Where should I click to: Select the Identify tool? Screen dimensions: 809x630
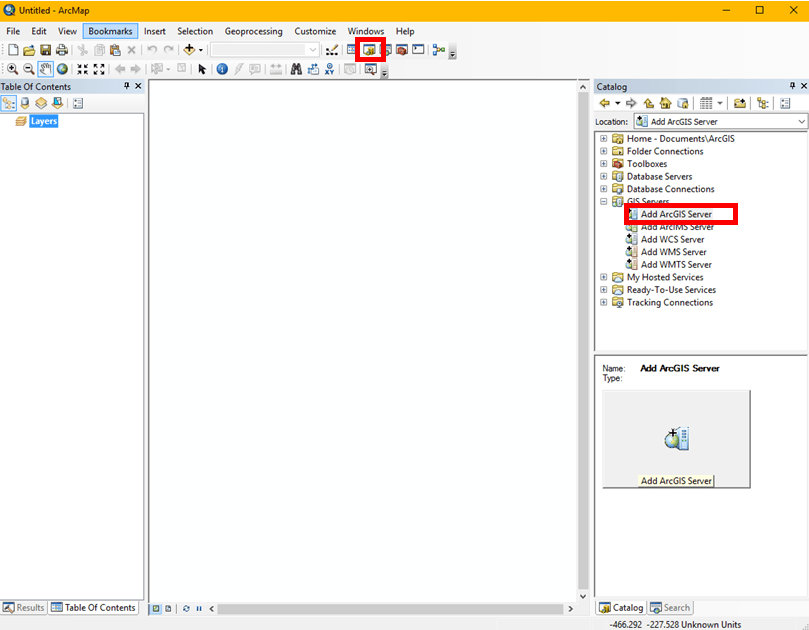pos(221,69)
